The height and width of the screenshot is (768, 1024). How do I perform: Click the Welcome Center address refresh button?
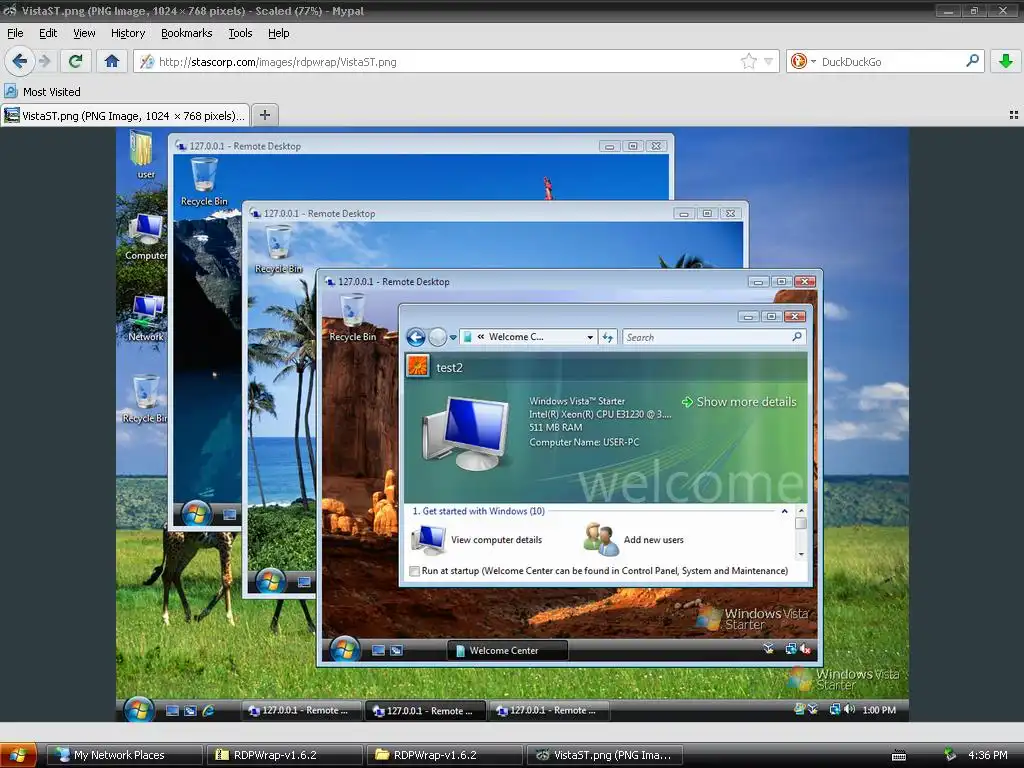pos(607,337)
